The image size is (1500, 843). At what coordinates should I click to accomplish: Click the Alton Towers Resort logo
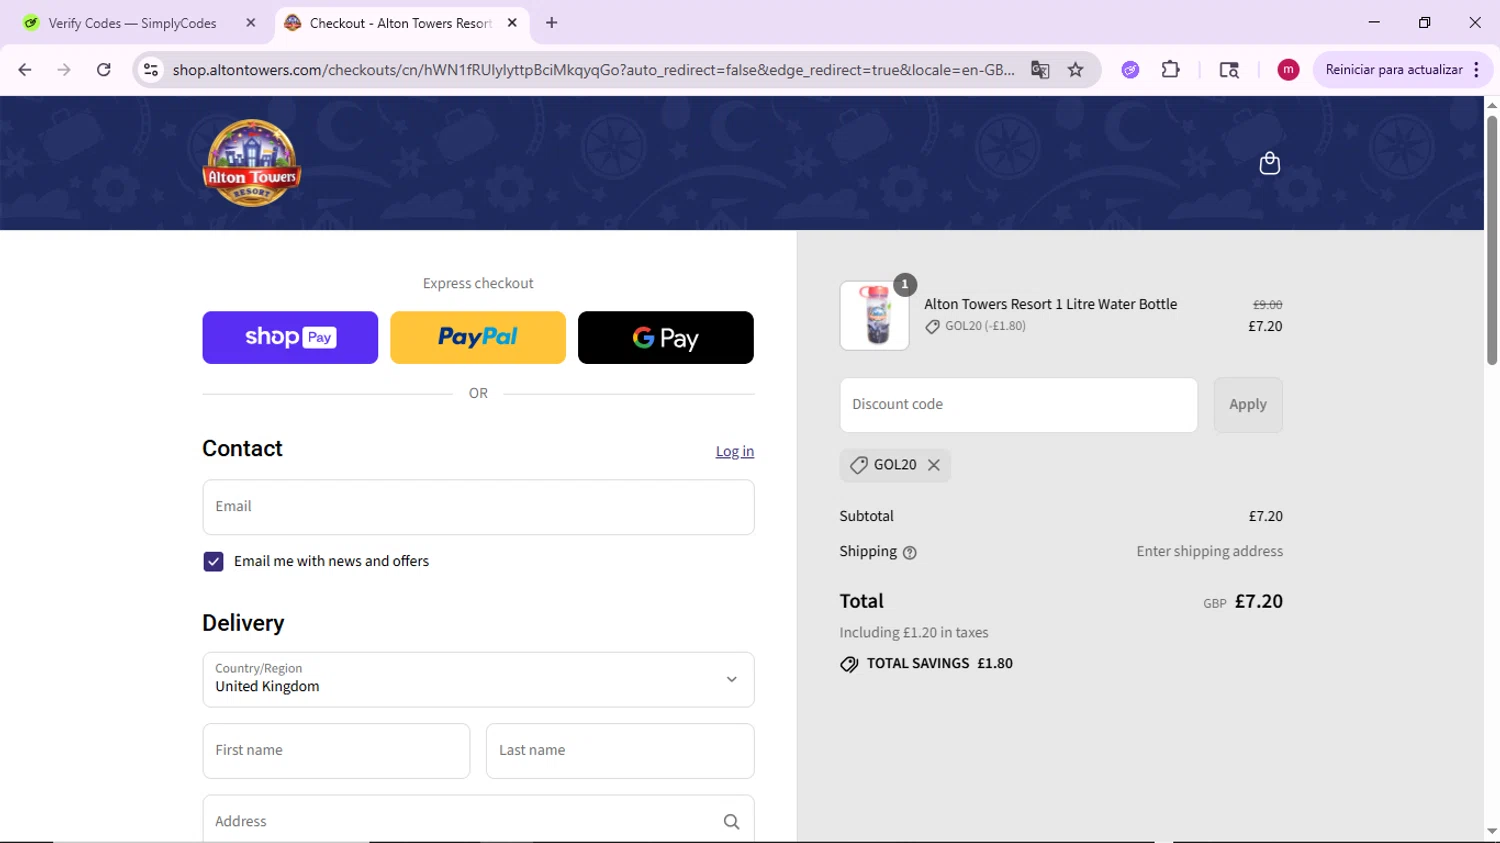251,163
